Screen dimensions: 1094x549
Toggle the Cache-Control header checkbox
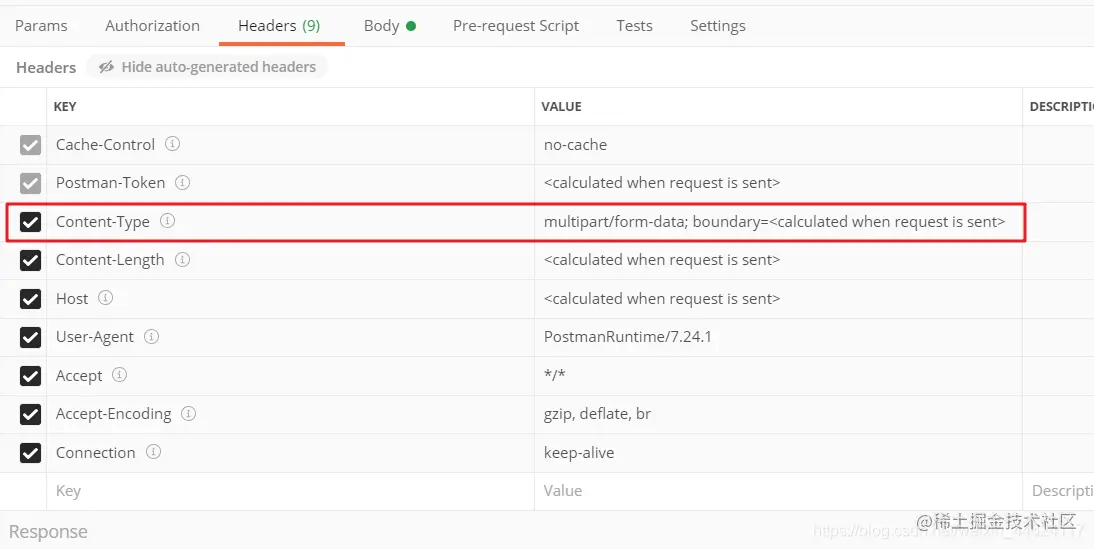[x=31, y=144]
